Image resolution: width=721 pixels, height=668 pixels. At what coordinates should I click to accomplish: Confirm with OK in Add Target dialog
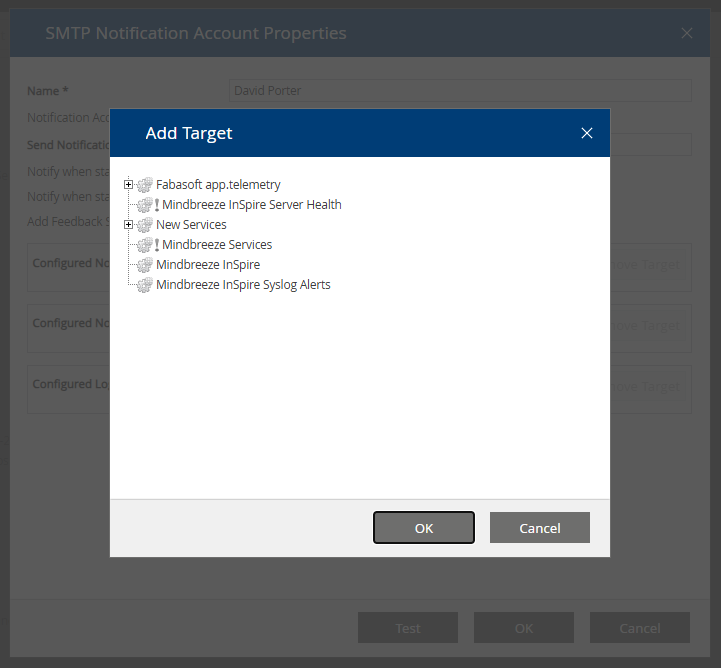(423, 528)
